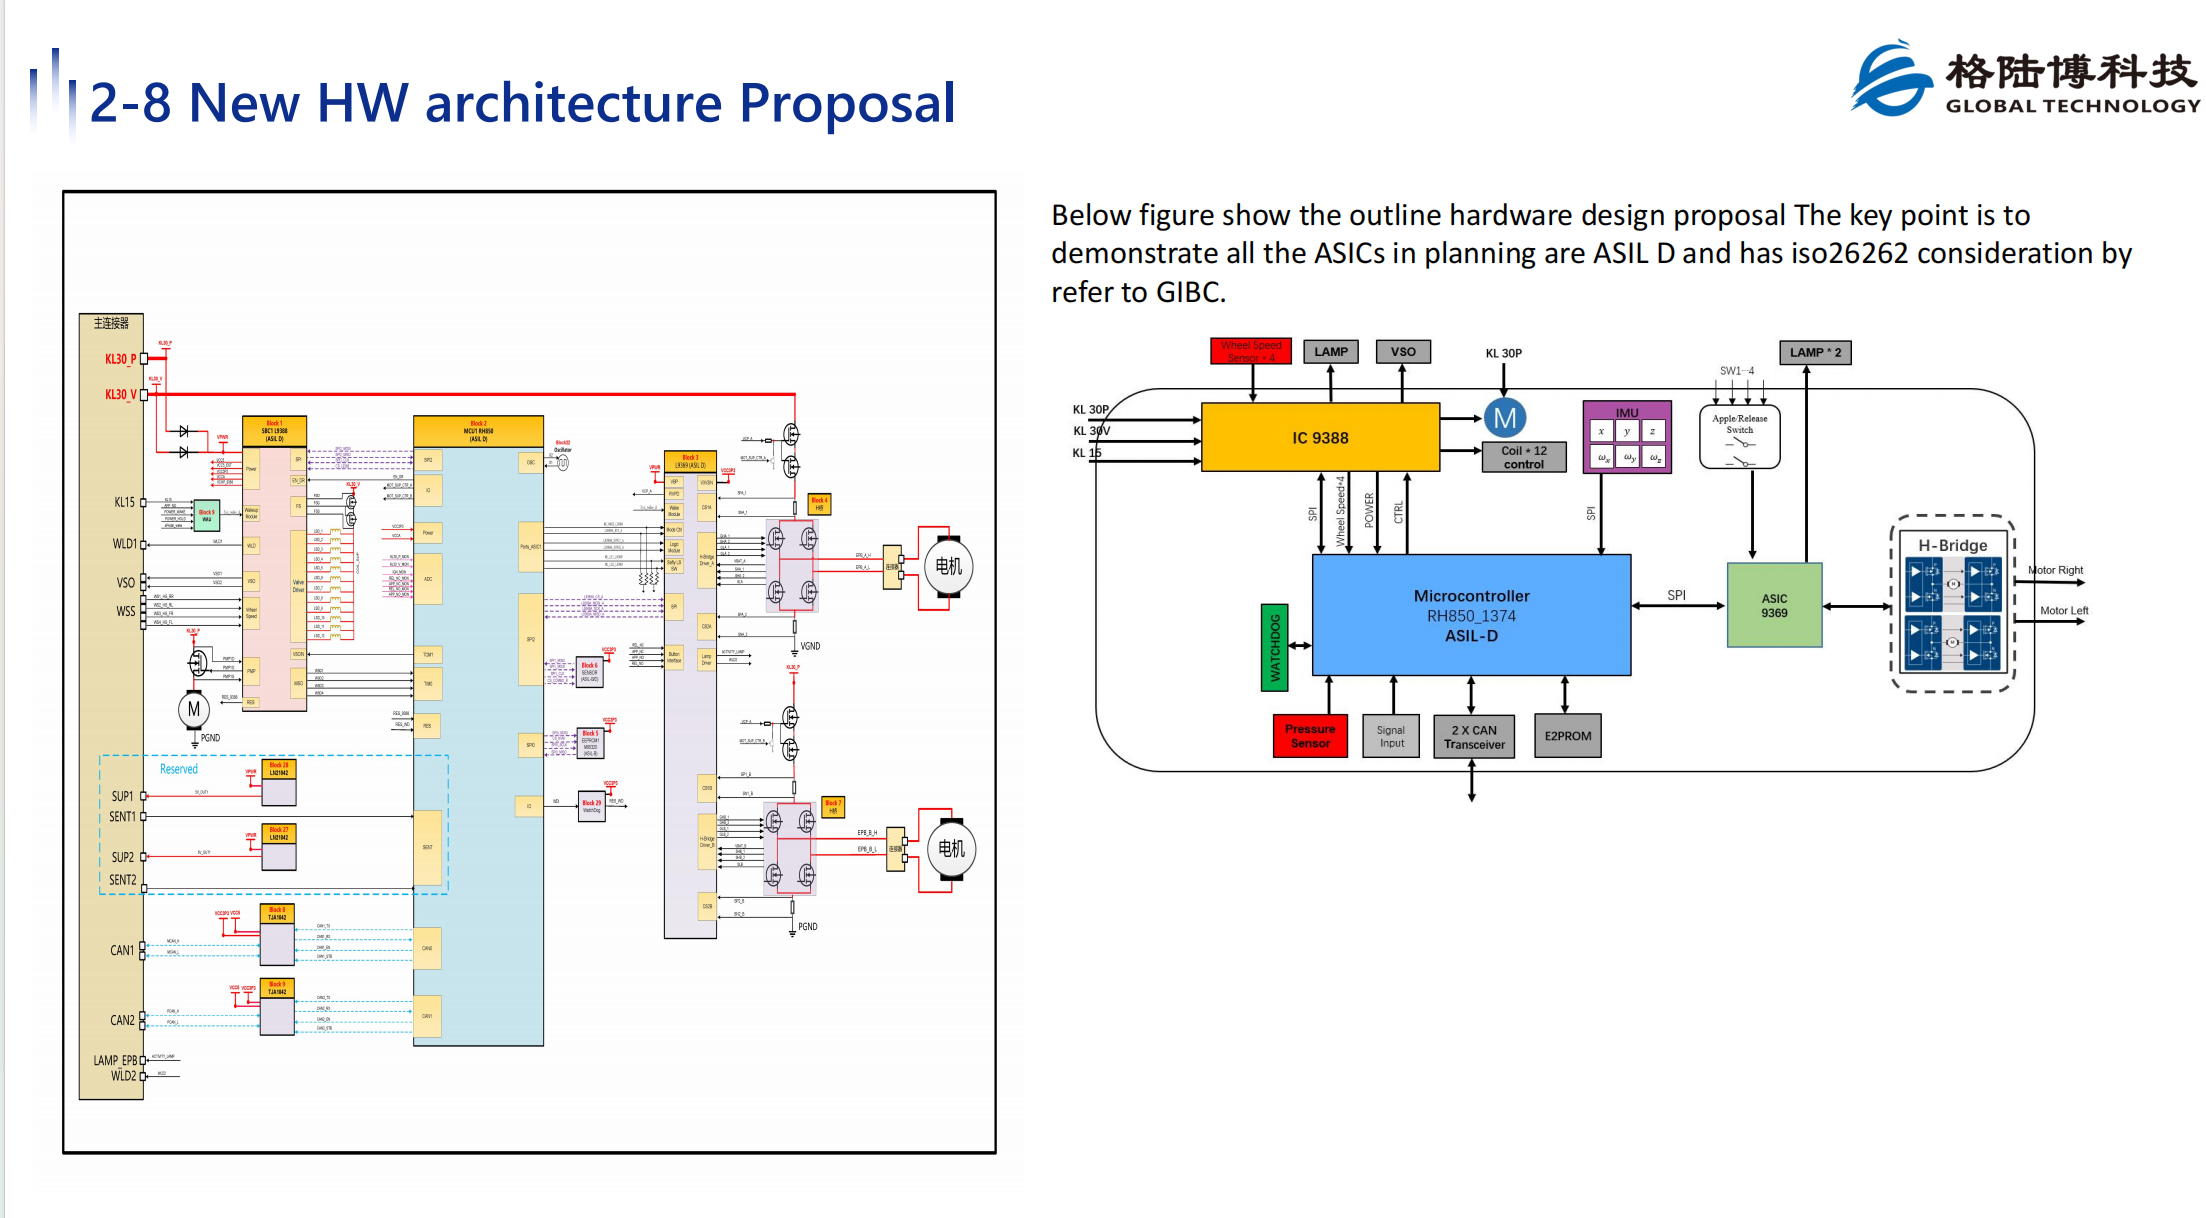Select the blue Microcontroller RH850_1374 block

[1471, 615]
